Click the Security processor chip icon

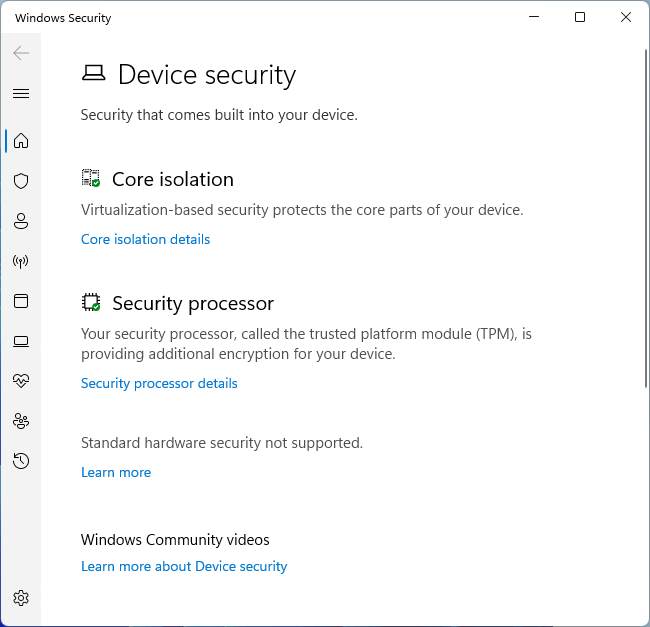click(91, 303)
